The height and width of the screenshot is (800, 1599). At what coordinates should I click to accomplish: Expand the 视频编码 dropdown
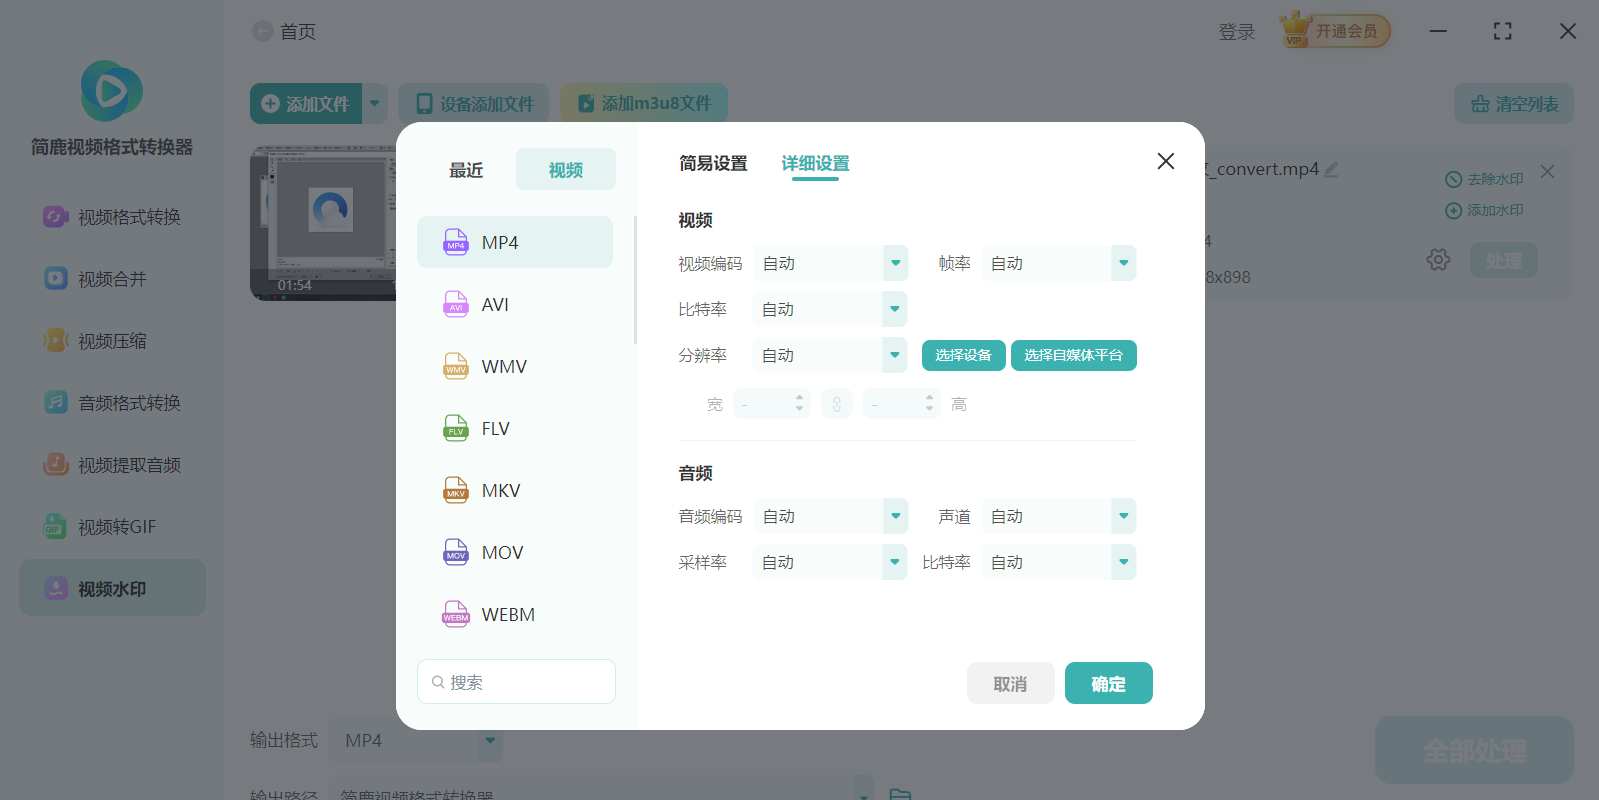(x=895, y=263)
